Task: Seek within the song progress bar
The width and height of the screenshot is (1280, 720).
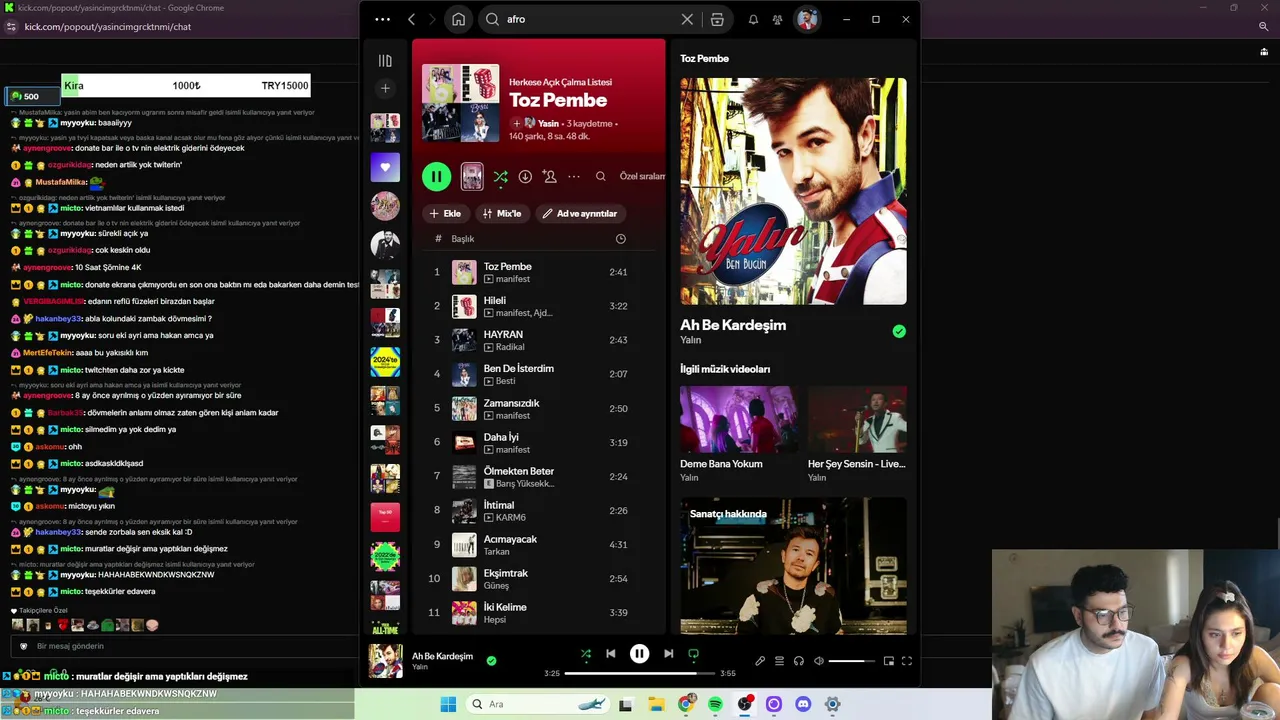Action: click(x=639, y=673)
